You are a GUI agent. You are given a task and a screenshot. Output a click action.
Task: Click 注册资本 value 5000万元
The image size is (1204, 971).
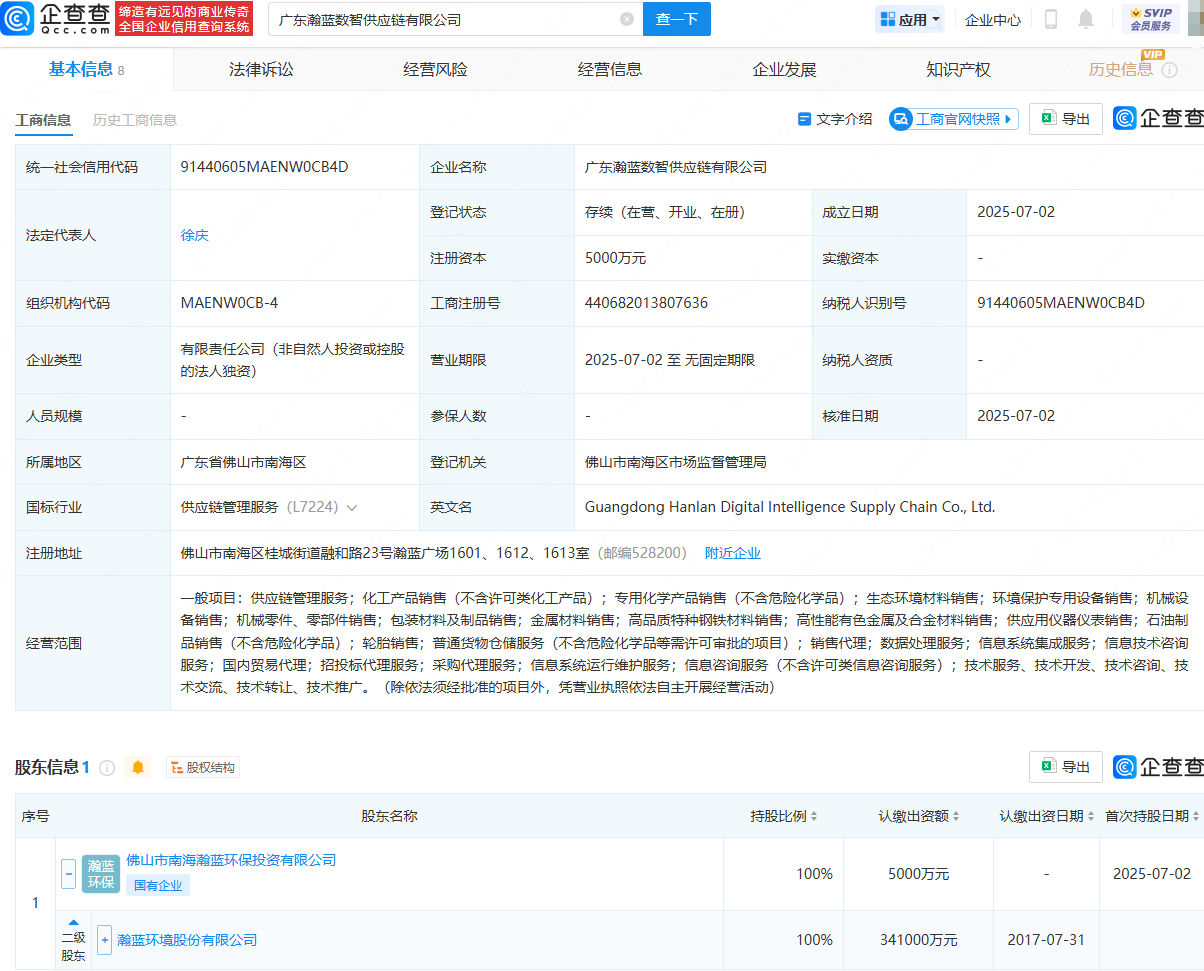pyautogui.click(x=615, y=258)
